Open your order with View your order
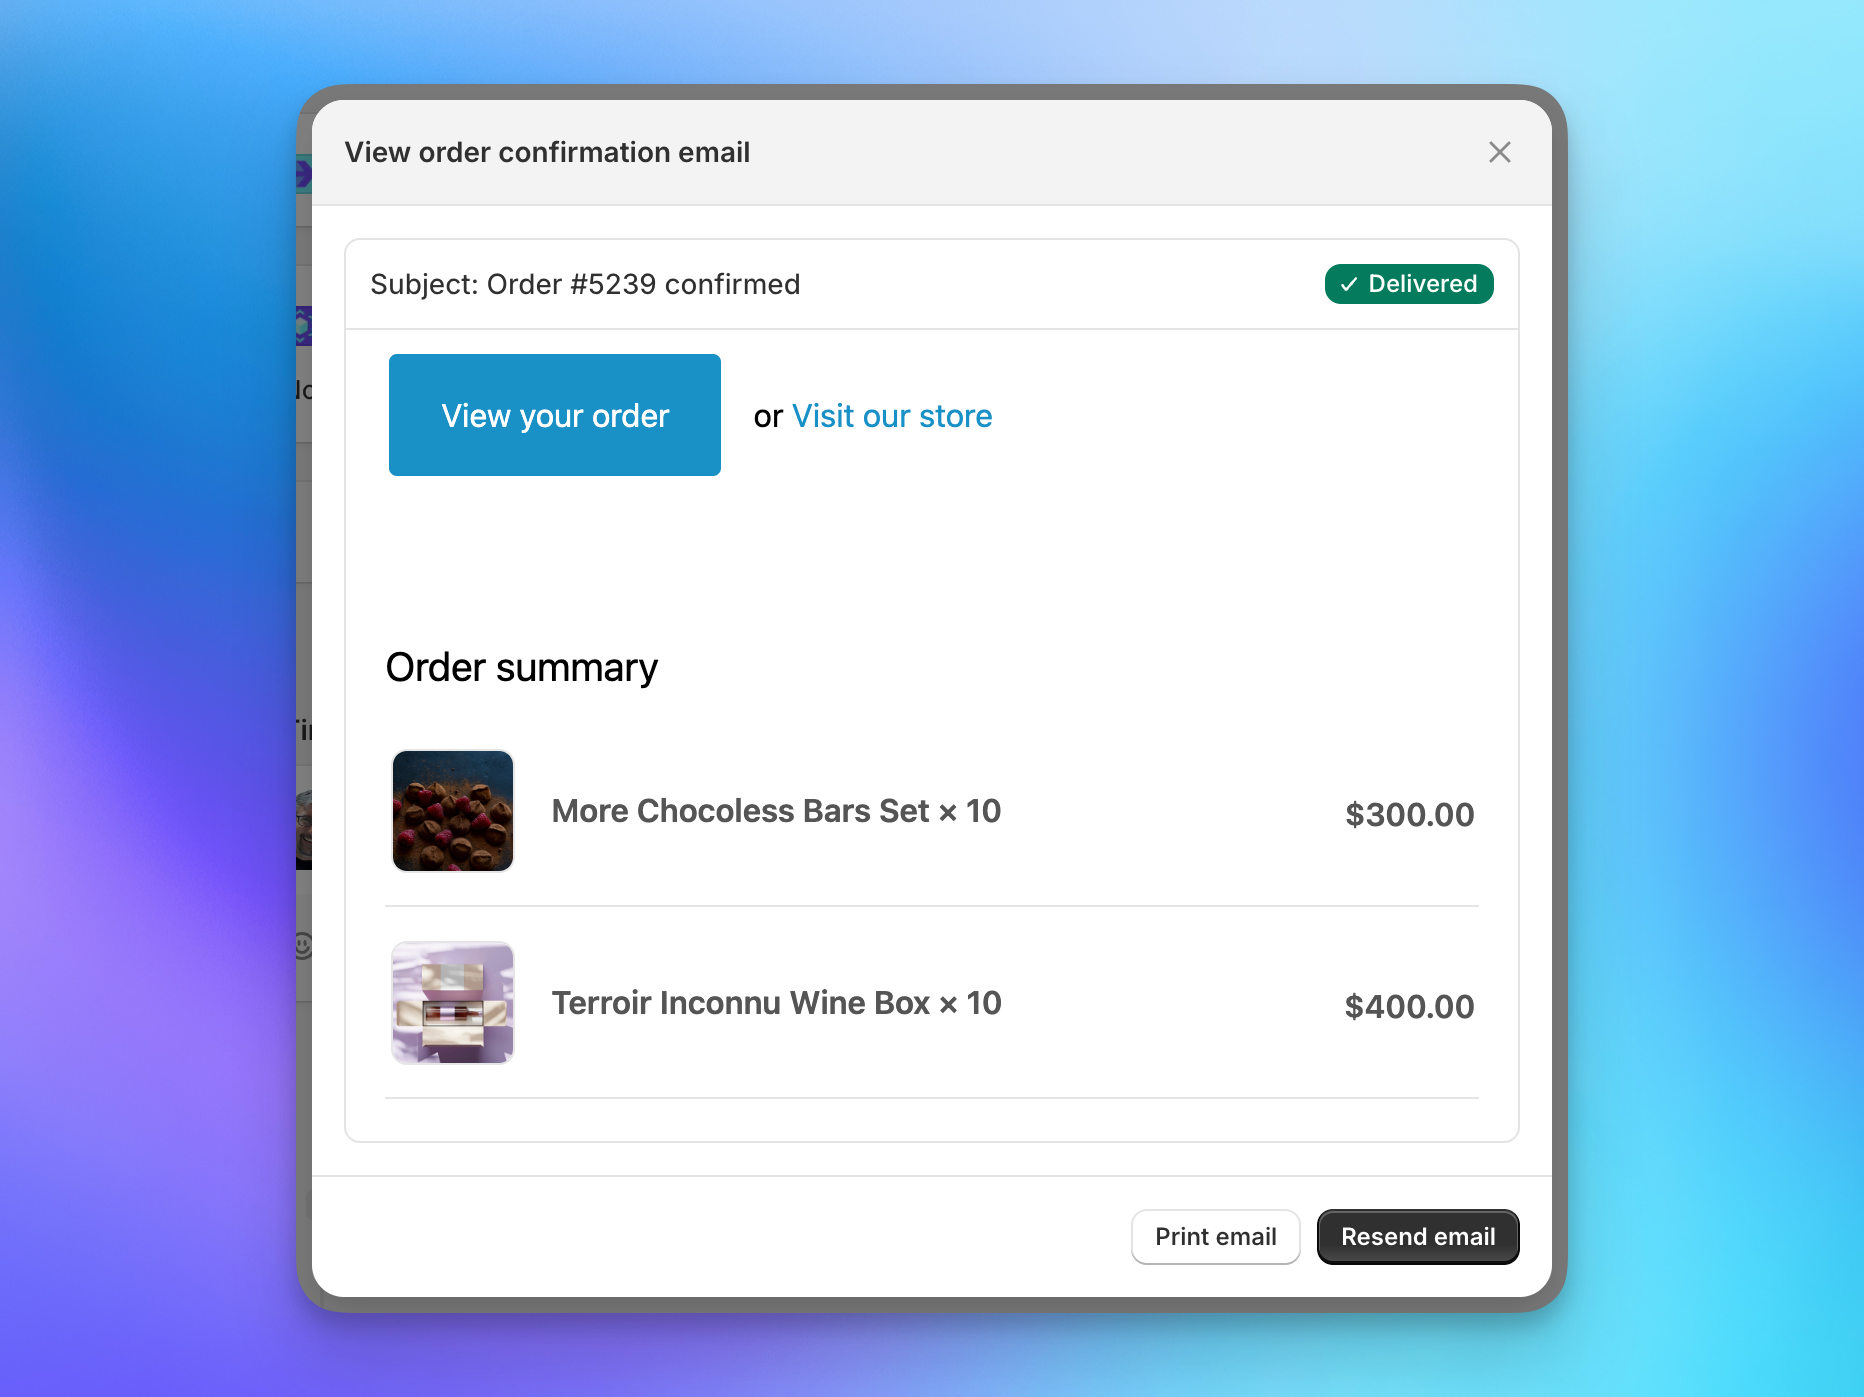Image resolution: width=1864 pixels, height=1397 pixels. click(554, 415)
